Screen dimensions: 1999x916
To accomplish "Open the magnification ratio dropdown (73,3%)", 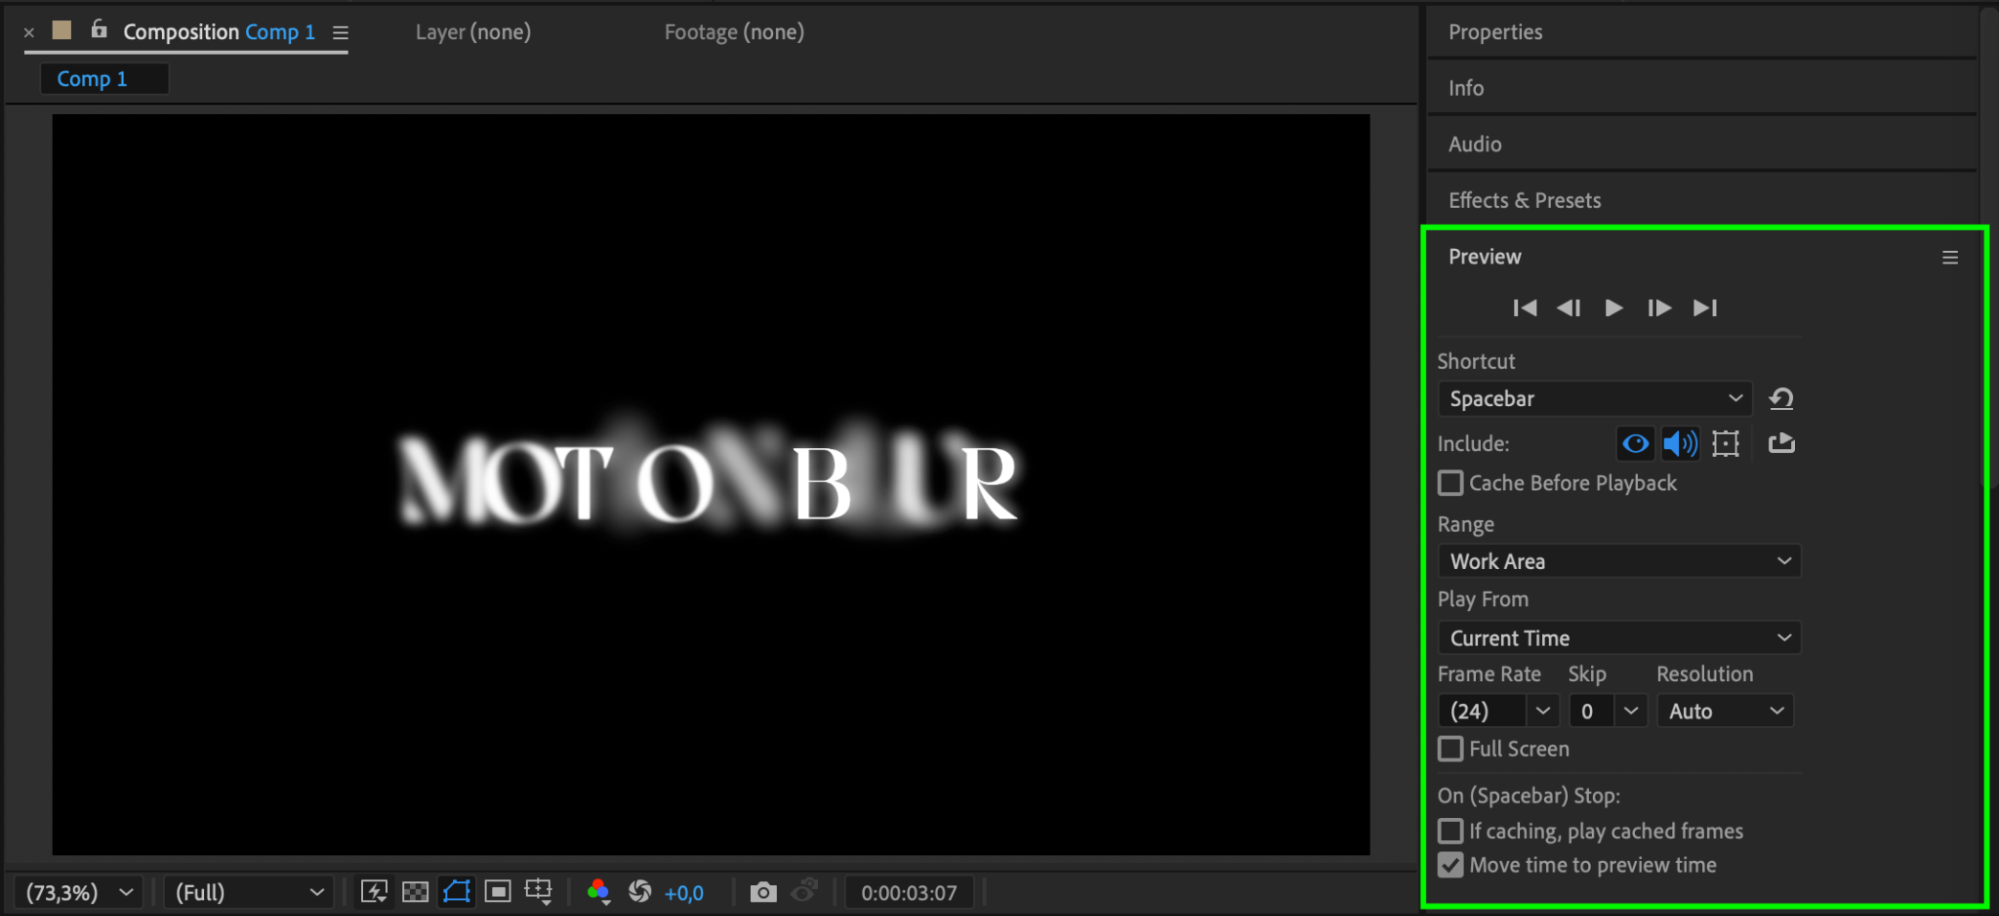I will 80,892.
